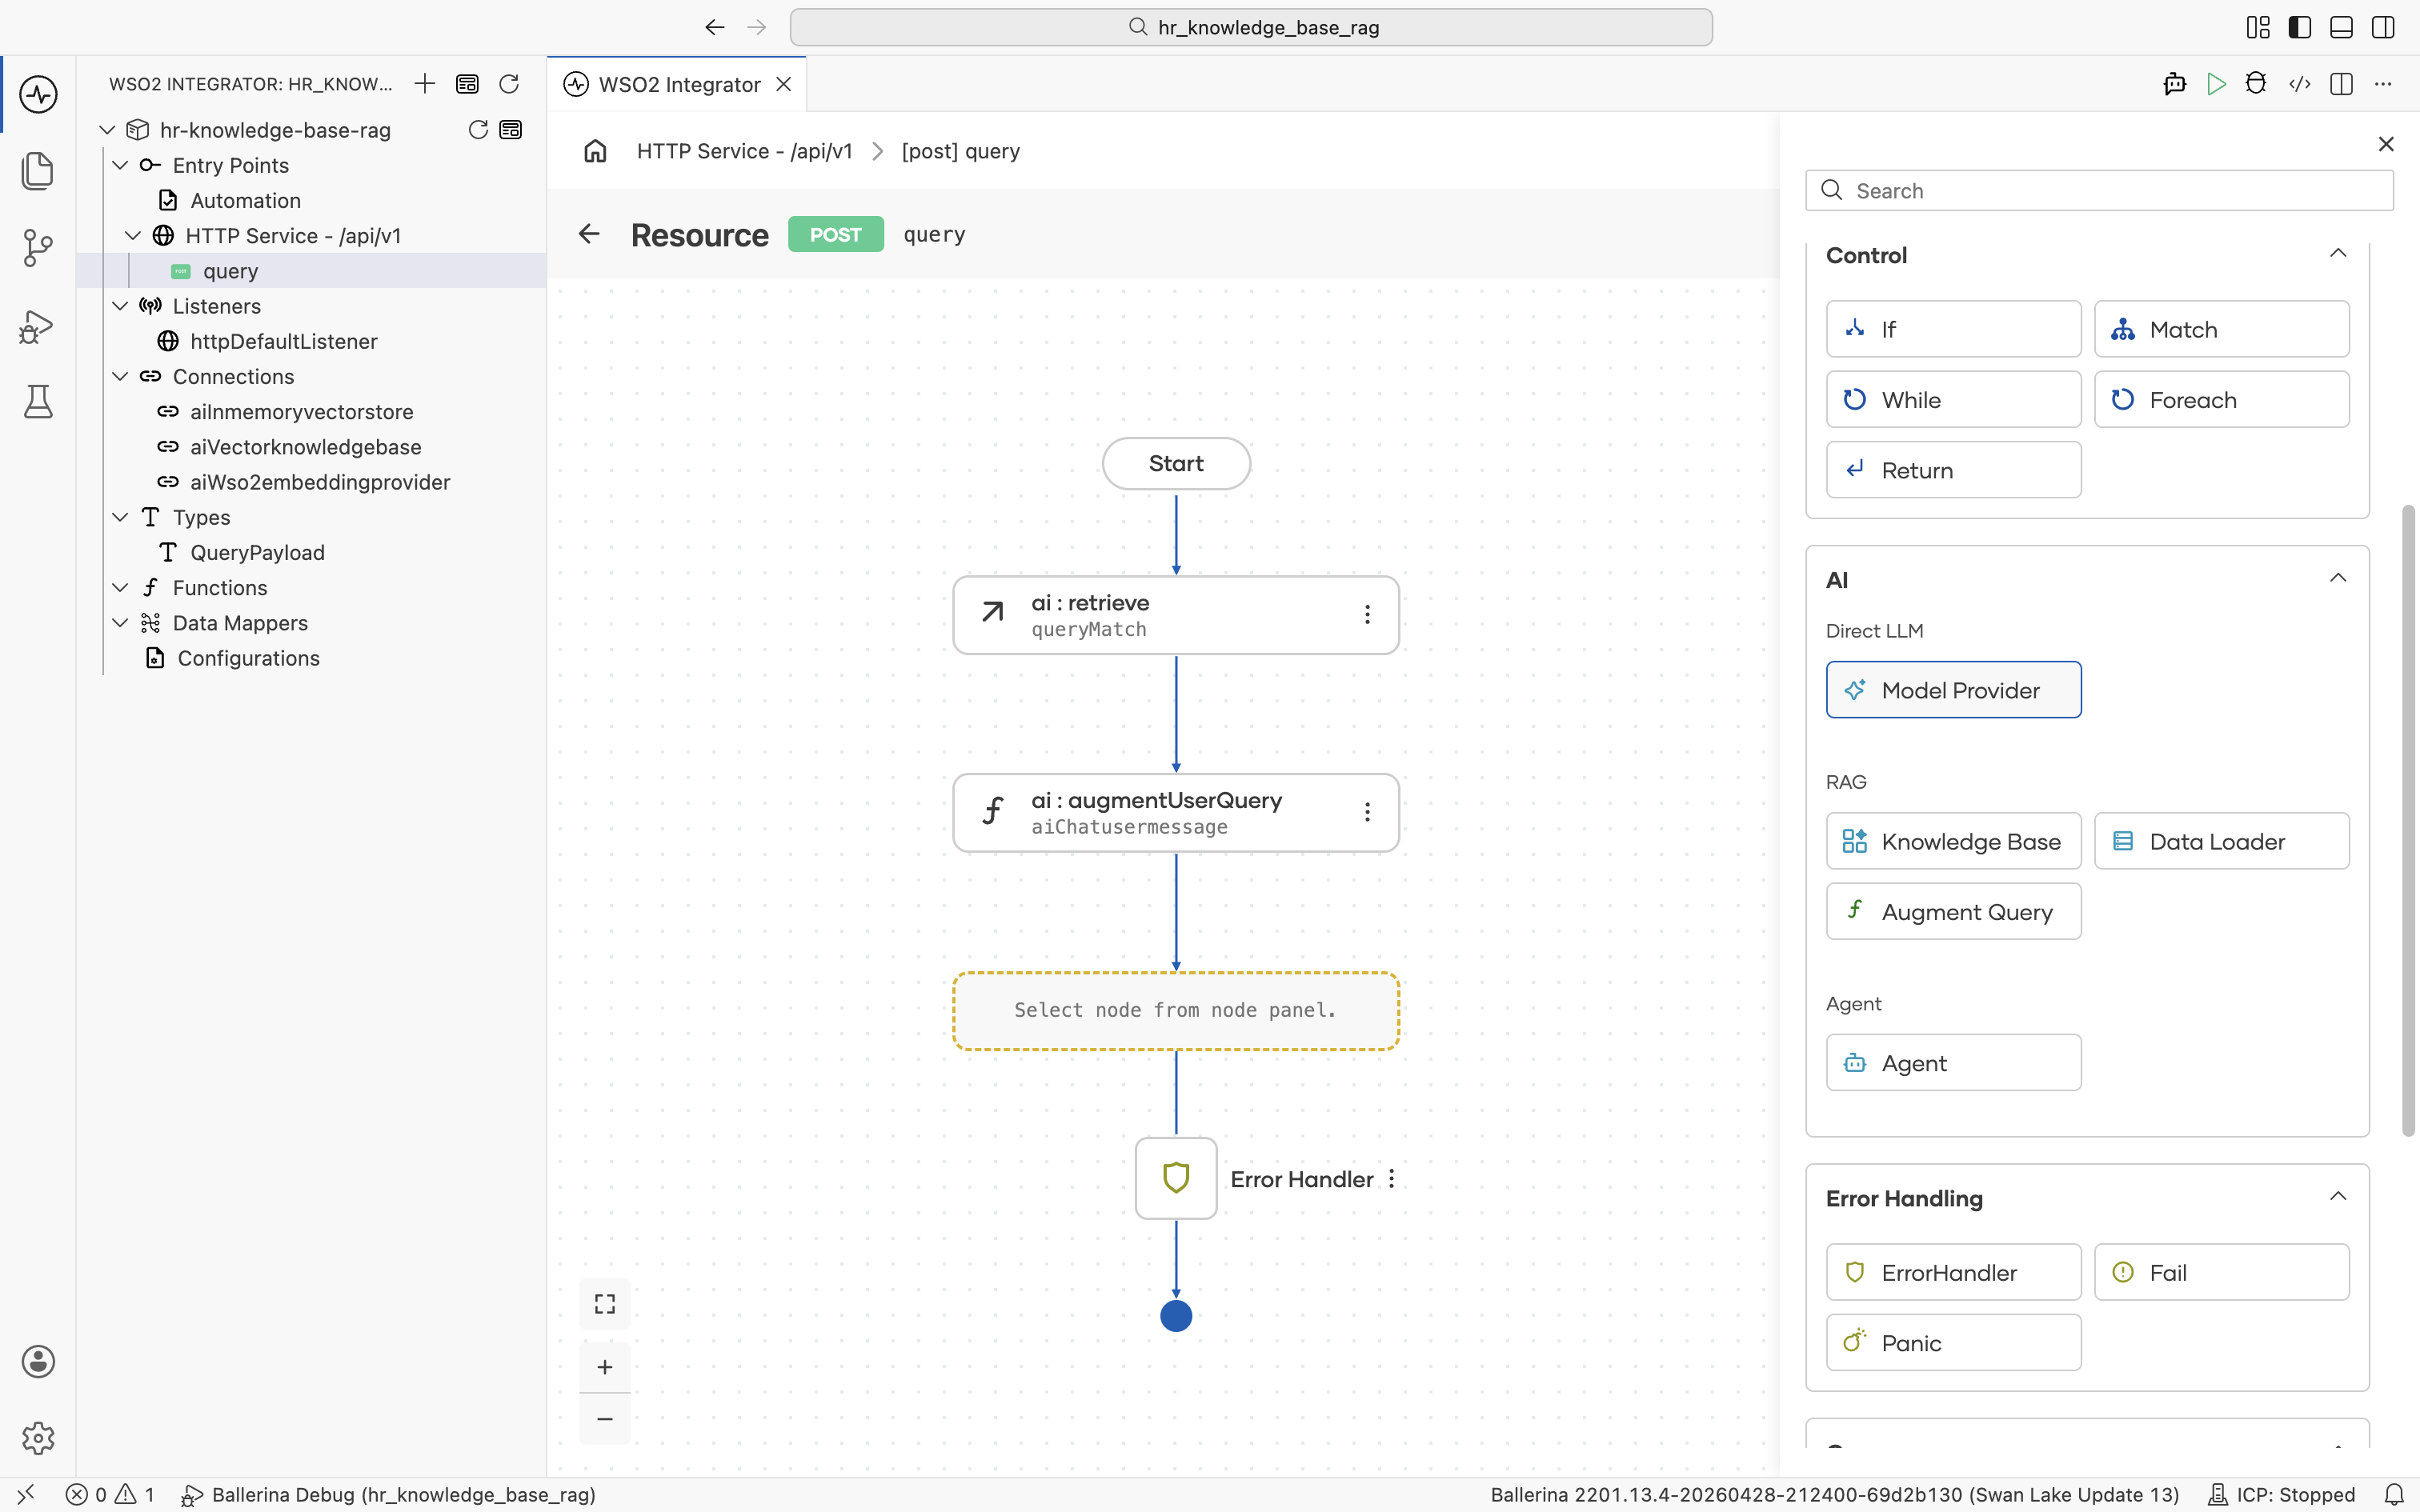Add a Return node
This screenshot has width=2420, height=1512.
coord(1953,470)
